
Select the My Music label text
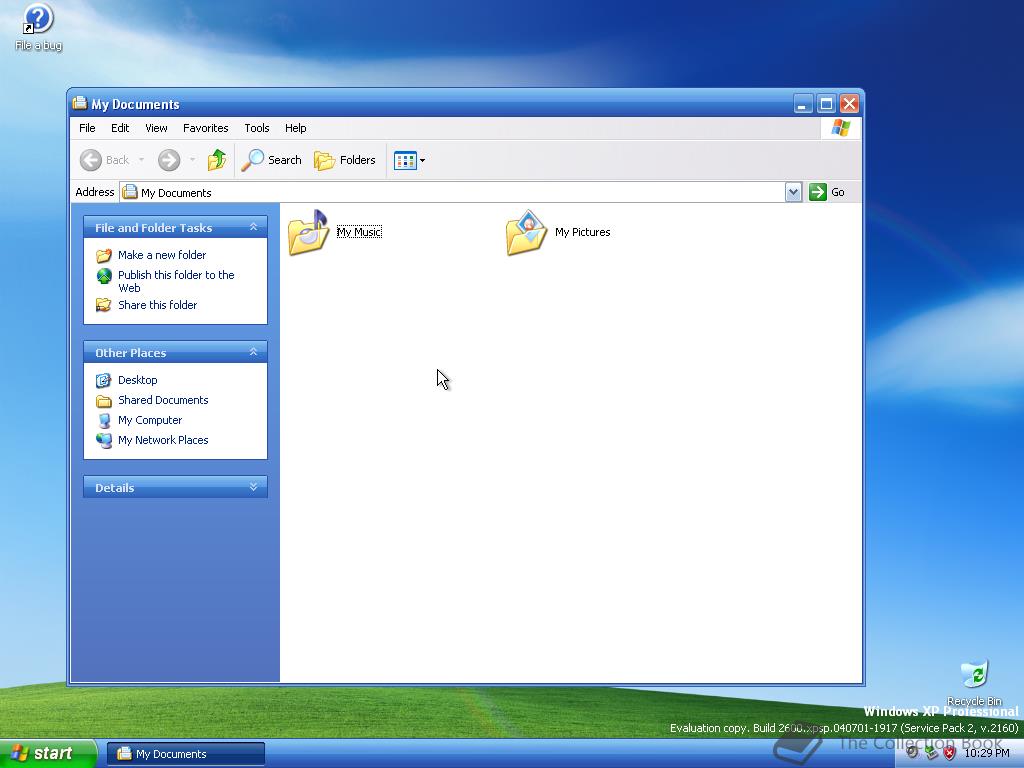click(359, 232)
